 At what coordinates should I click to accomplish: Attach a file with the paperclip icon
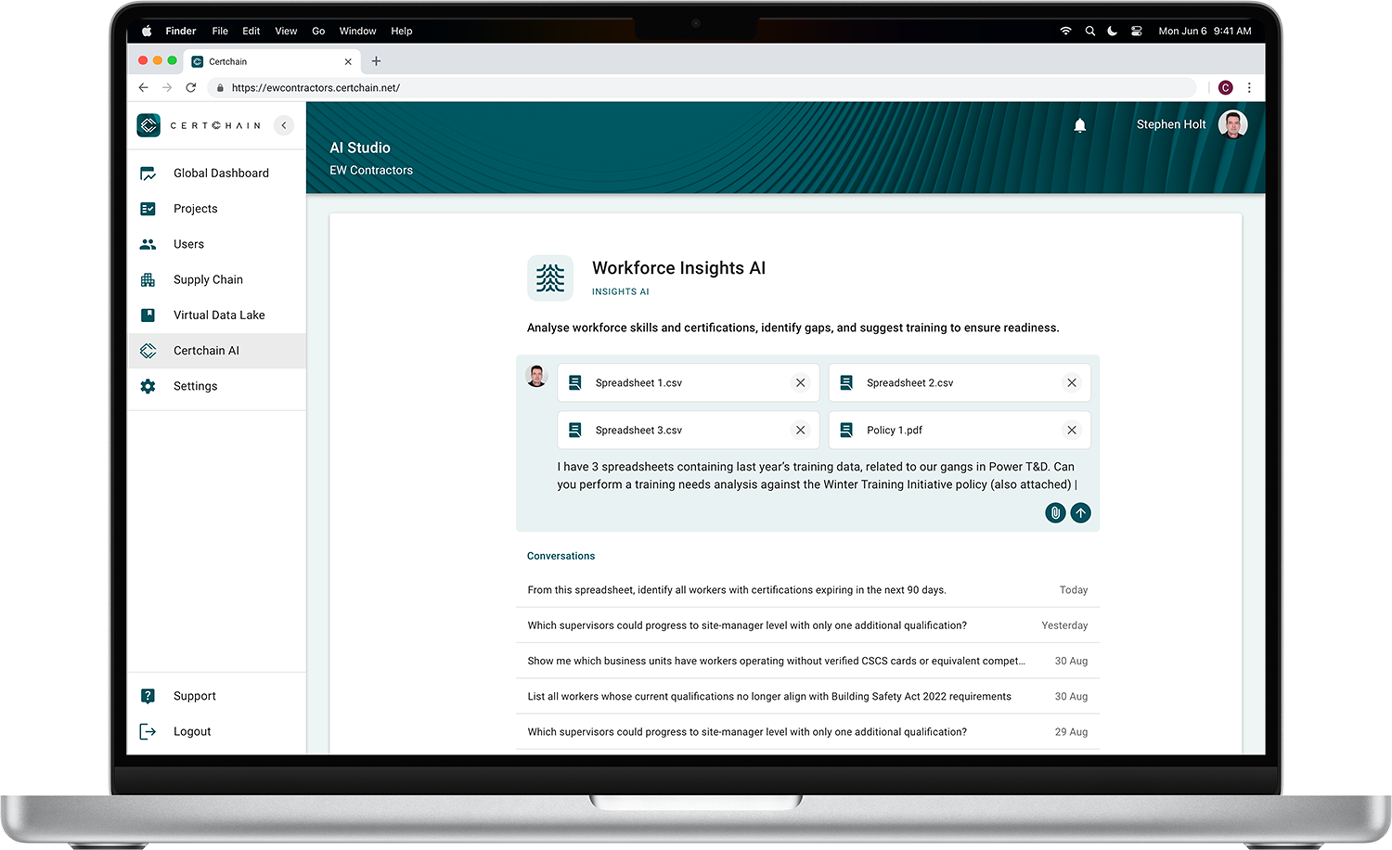(1055, 513)
